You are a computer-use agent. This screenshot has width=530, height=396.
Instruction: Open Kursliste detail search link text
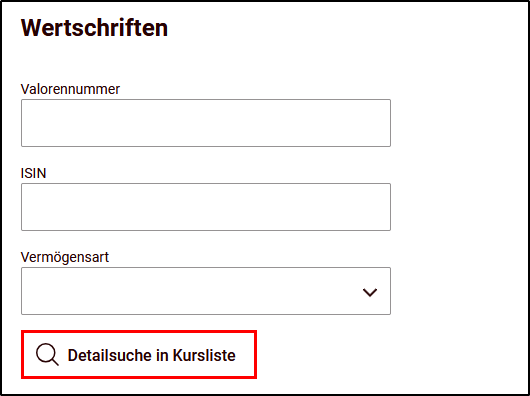click(x=151, y=355)
